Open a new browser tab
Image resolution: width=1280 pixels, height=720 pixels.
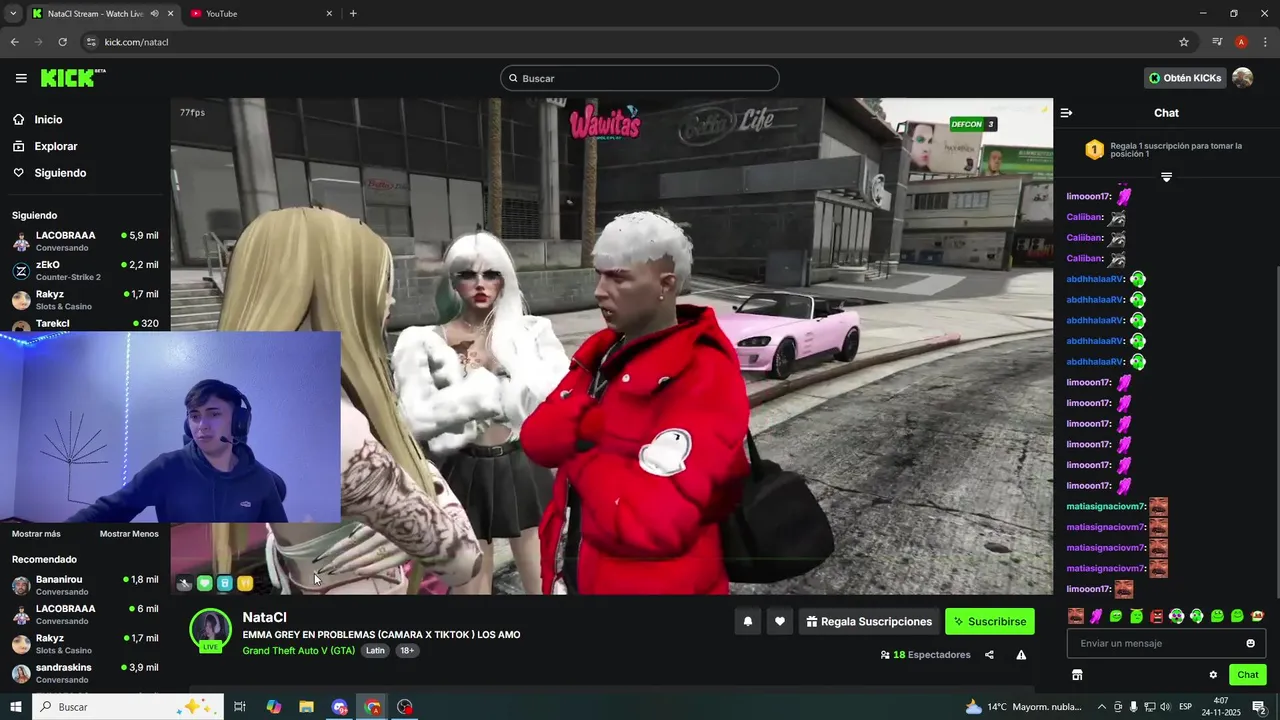tap(353, 13)
